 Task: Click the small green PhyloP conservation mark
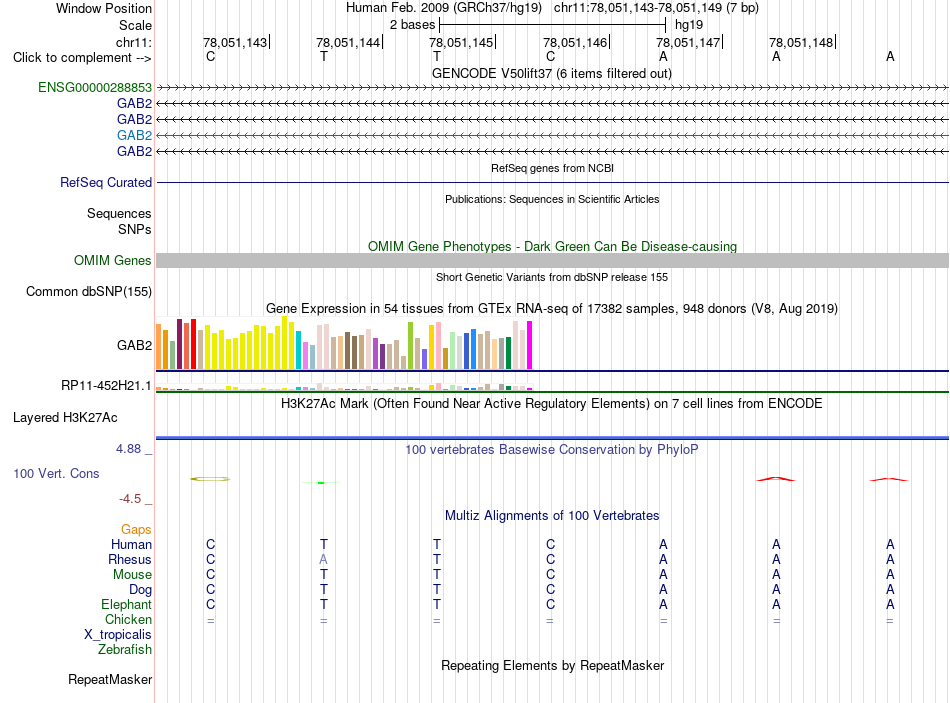pyautogui.click(x=321, y=482)
